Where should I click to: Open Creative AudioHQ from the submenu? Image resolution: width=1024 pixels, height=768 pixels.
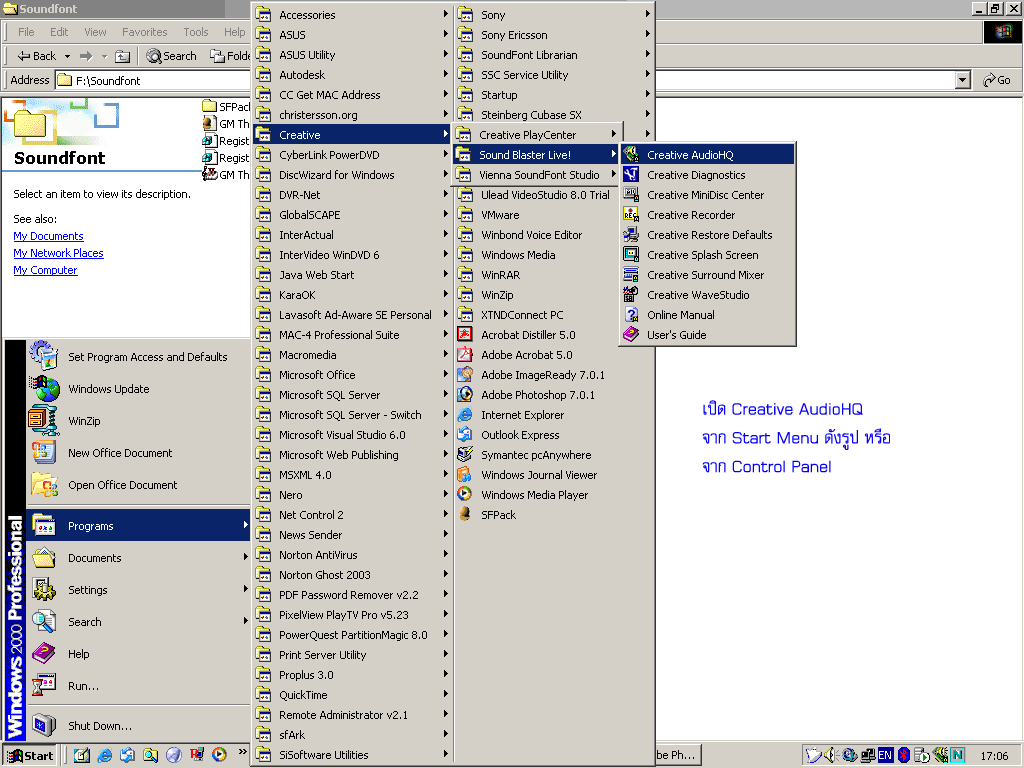(x=707, y=155)
